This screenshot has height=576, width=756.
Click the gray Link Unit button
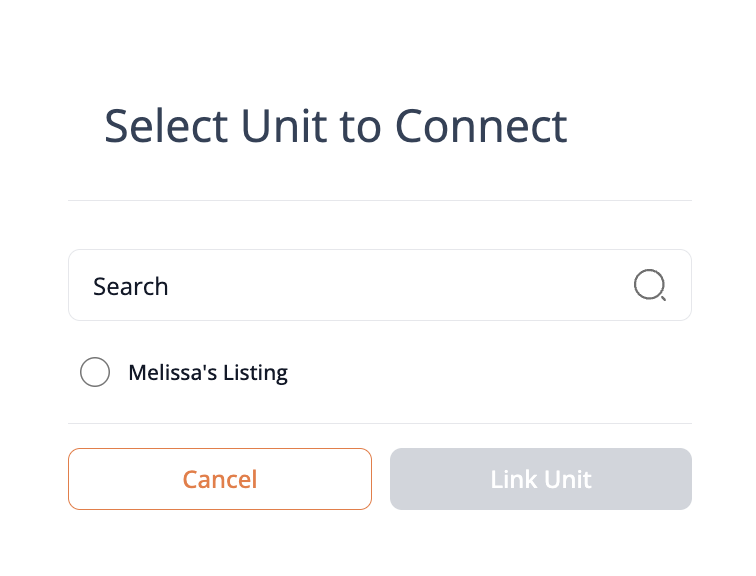click(541, 479)
